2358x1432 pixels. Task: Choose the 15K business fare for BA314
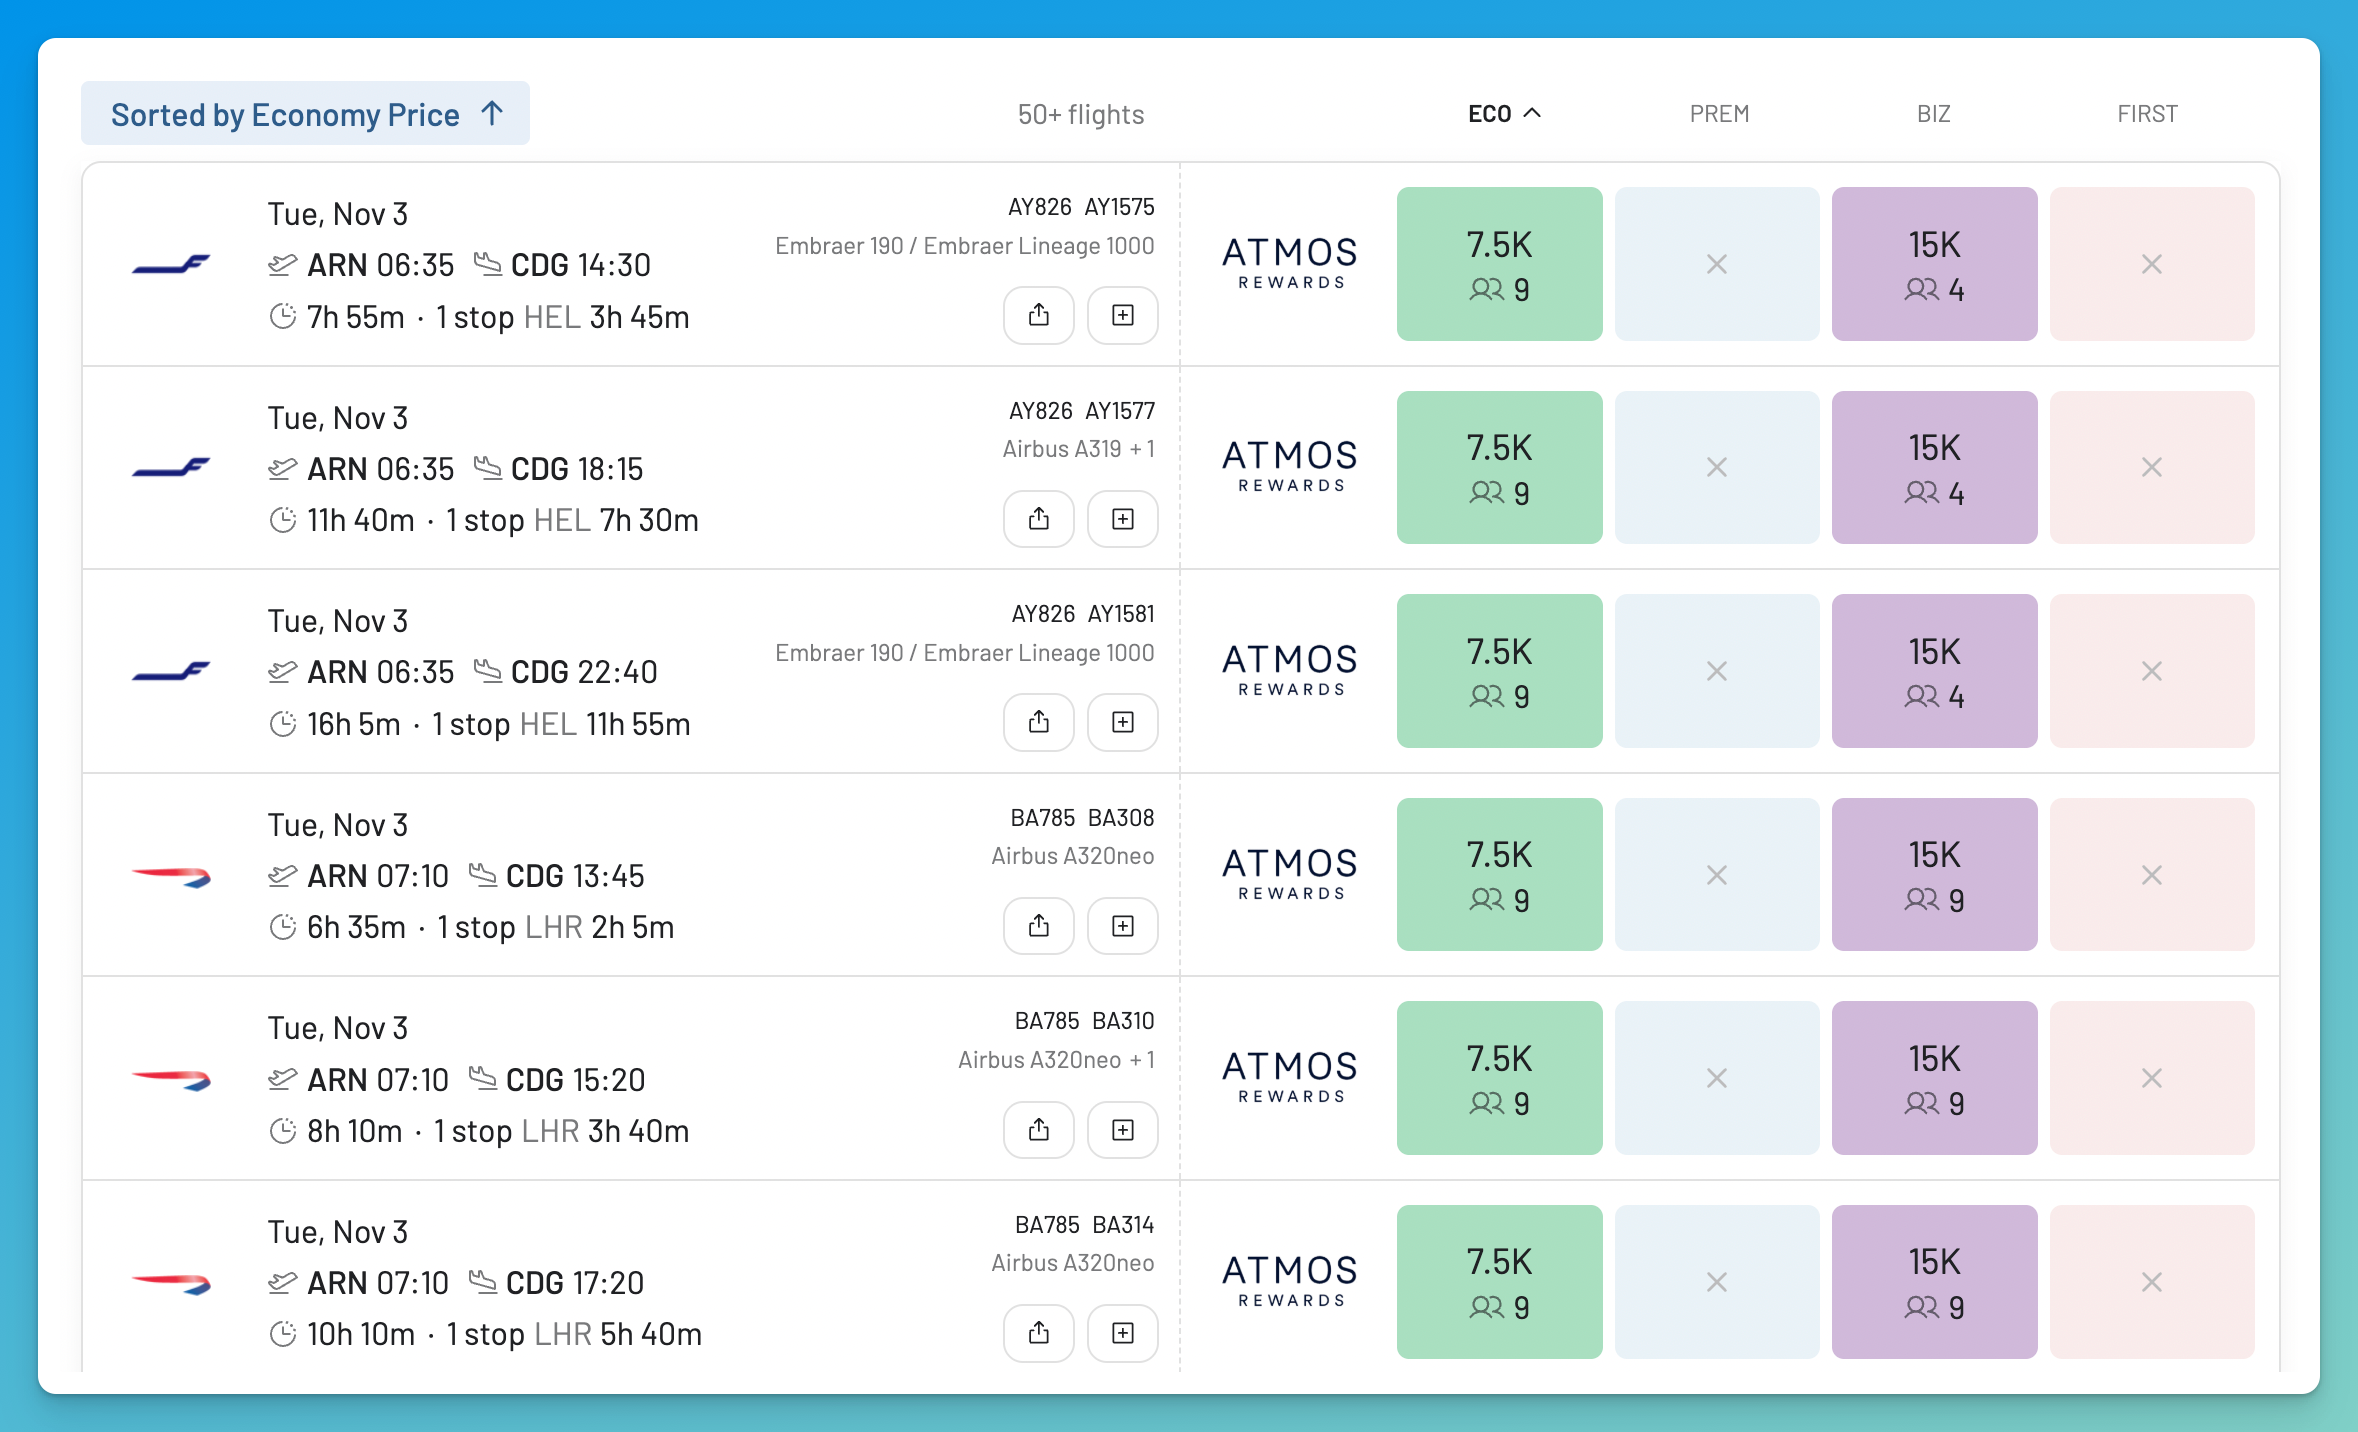(x=1934, y=1282)
